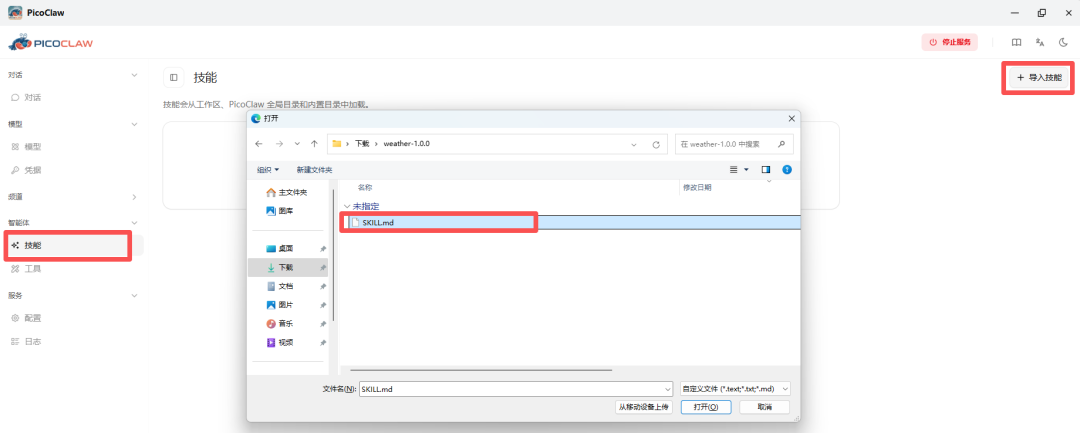Viewport: 1080px width, 433px height.
Task: Select 主文件夹 in navigation pane
Action: click(287, 193)
